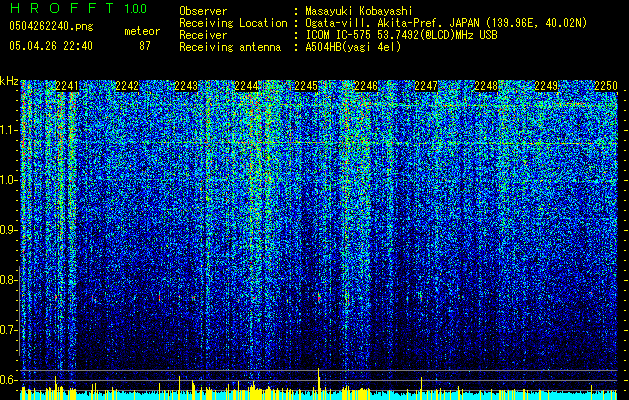Select the filename 0504262240.png
This screenshot has width=629, height=400.
click(51, 26)
